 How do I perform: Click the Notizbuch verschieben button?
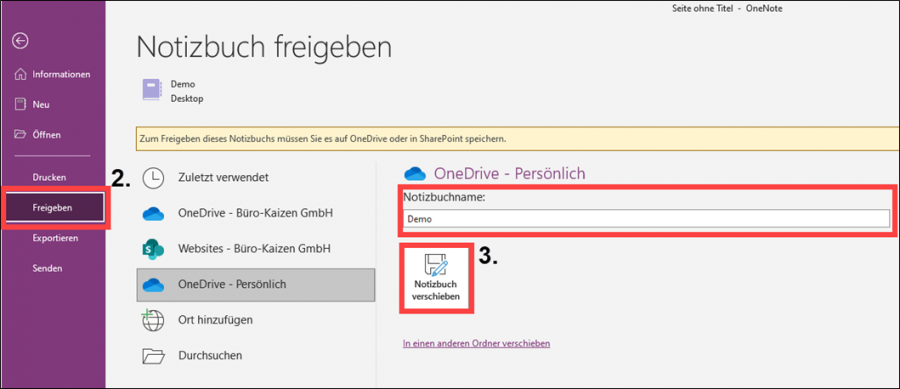436,278
